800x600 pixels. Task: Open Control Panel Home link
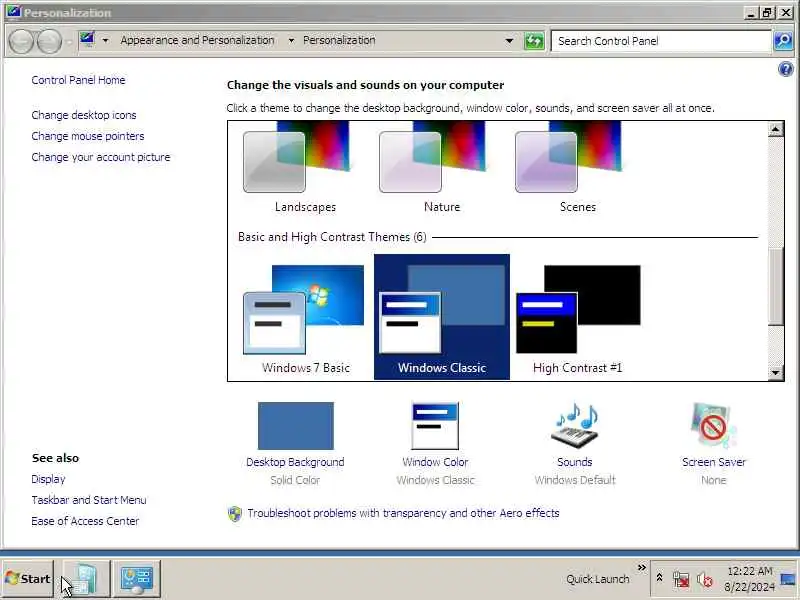point(78,80)
